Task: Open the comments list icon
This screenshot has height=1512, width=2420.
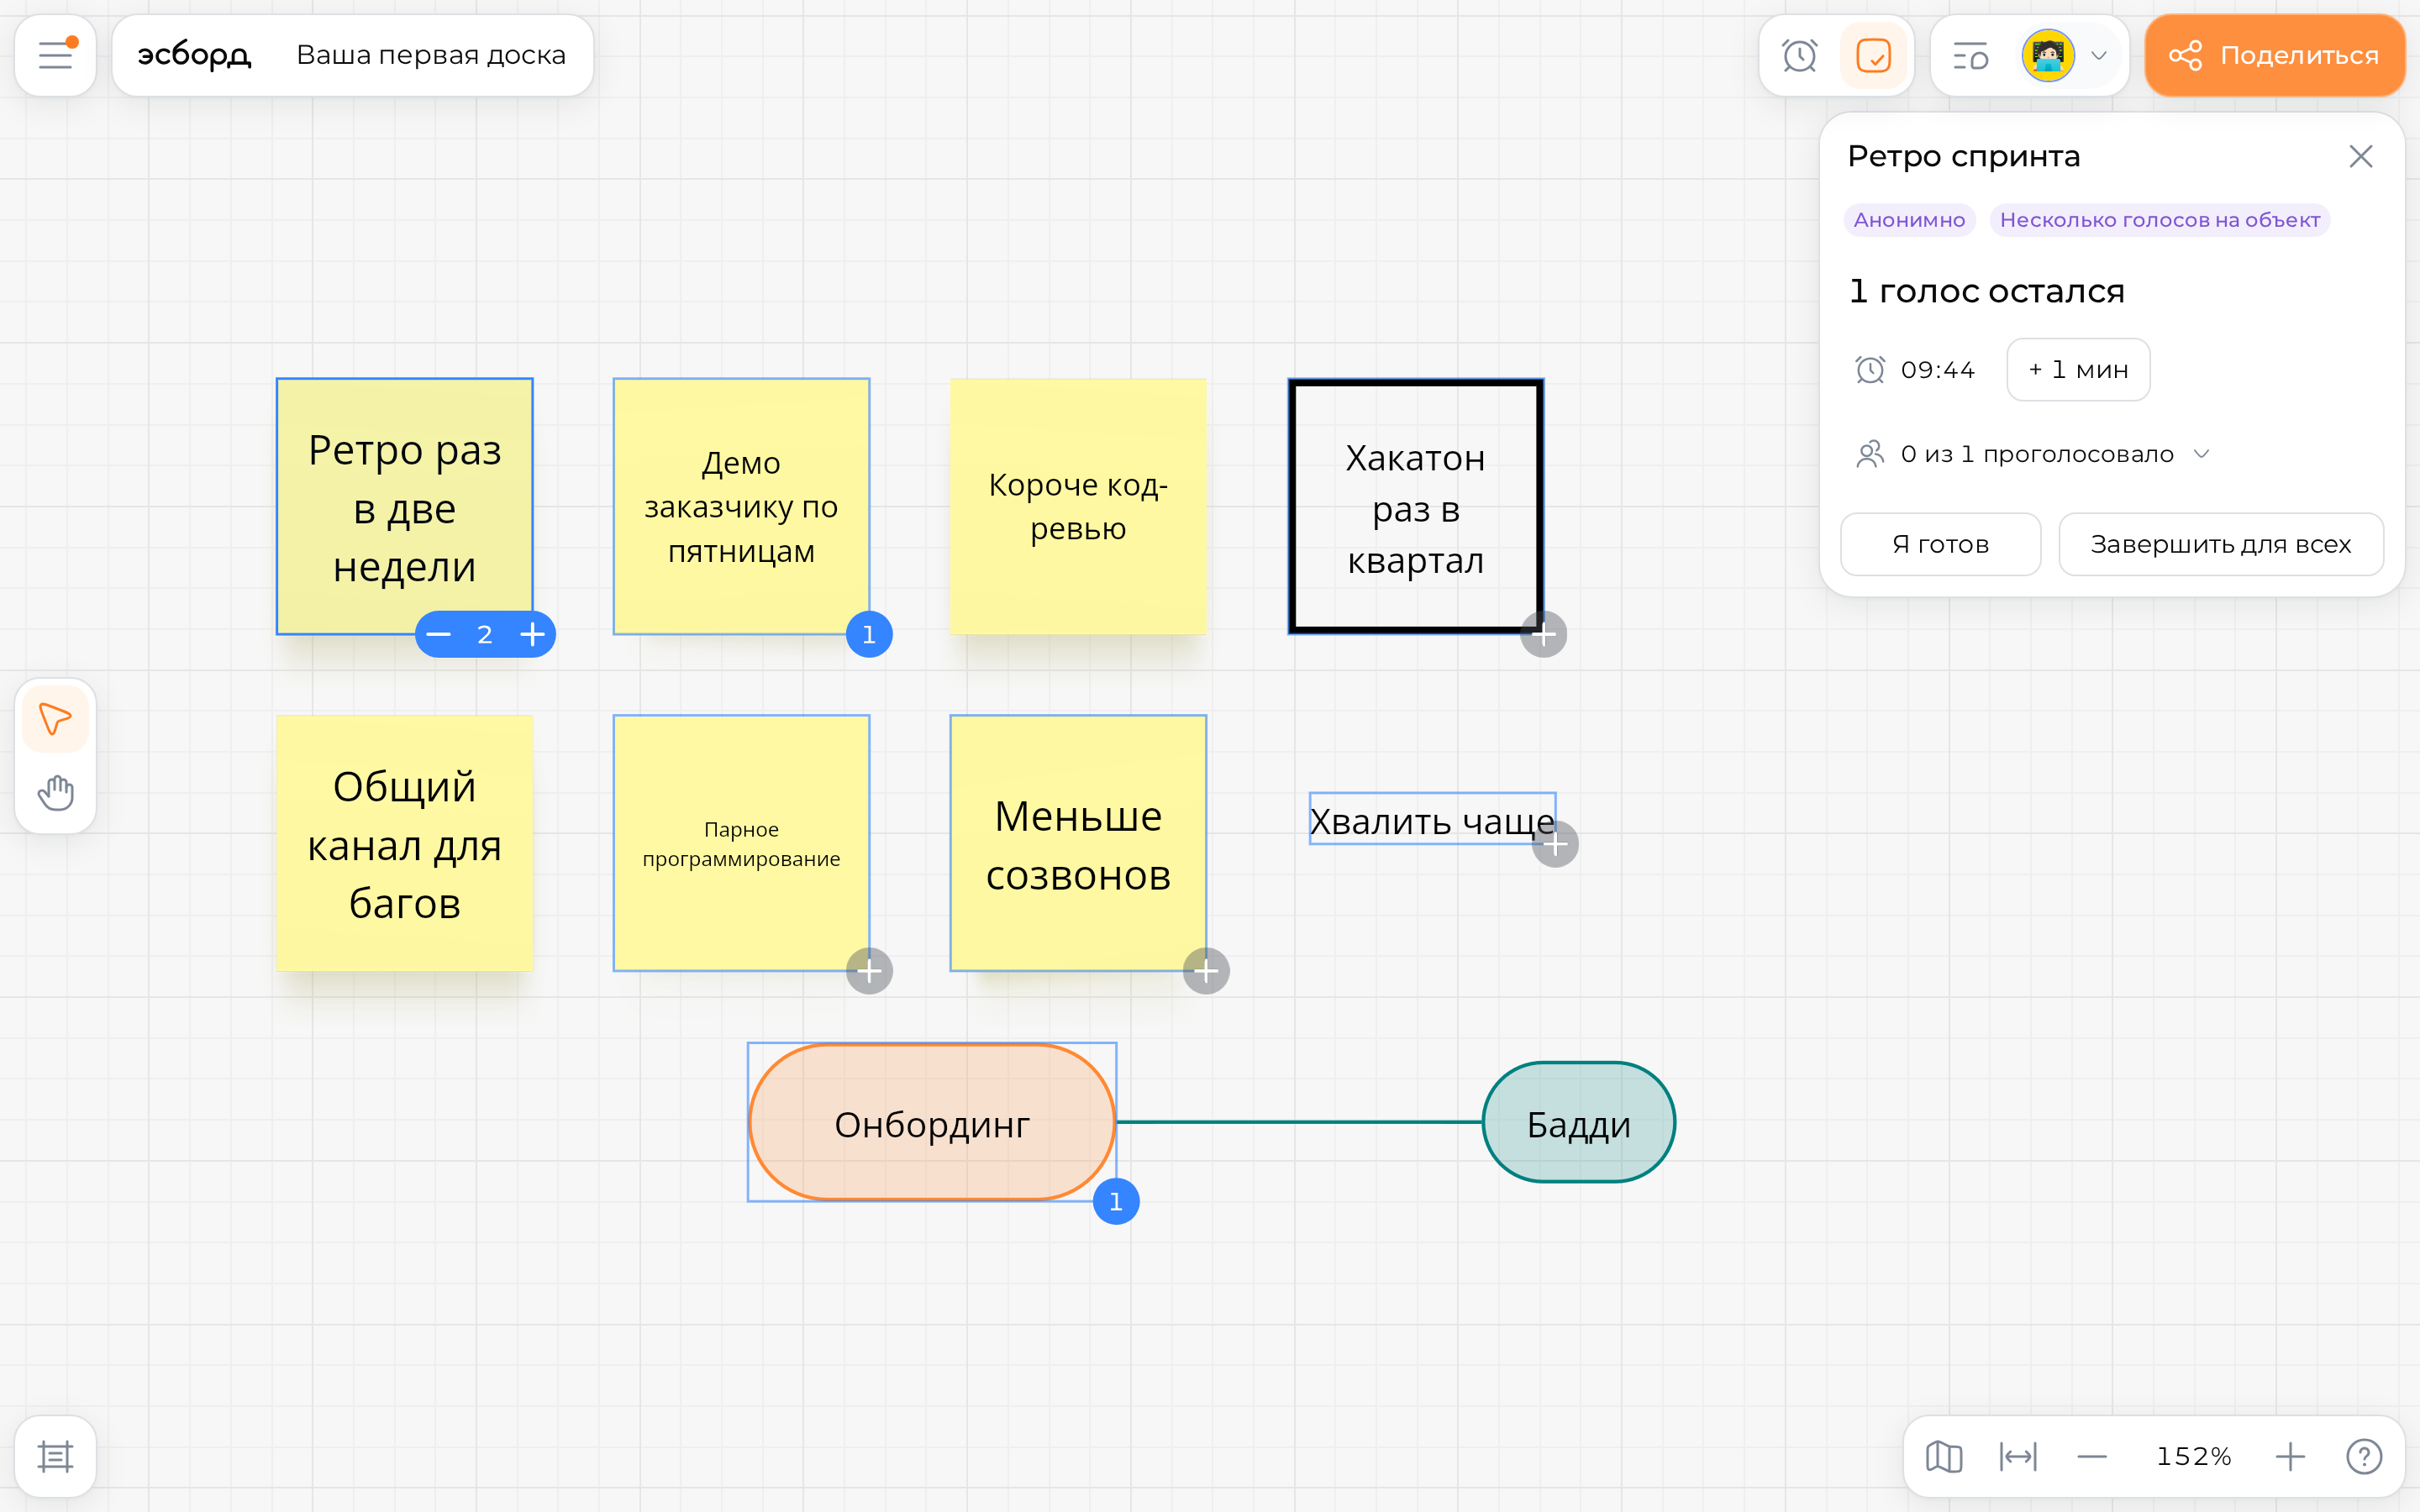Action: point(1971,55)
